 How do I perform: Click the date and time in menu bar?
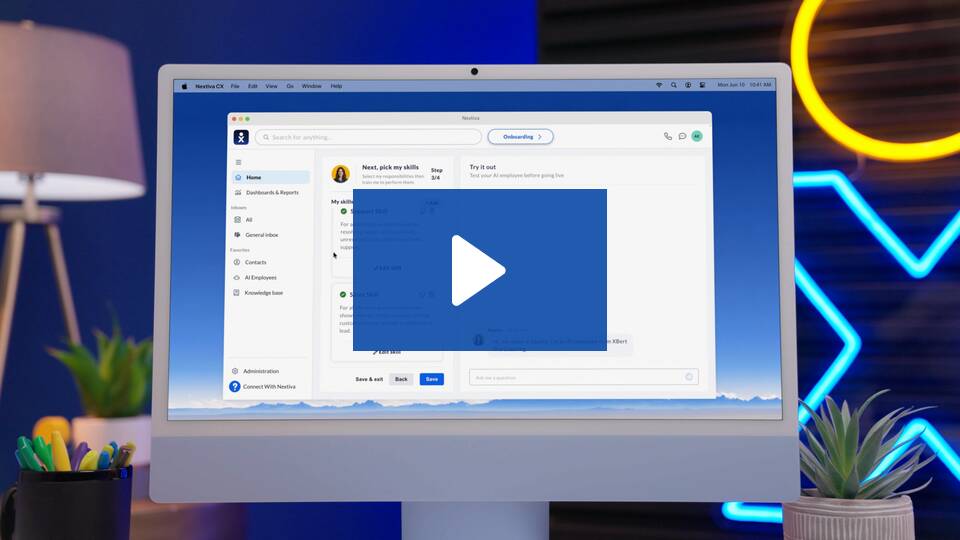point(744,84)
